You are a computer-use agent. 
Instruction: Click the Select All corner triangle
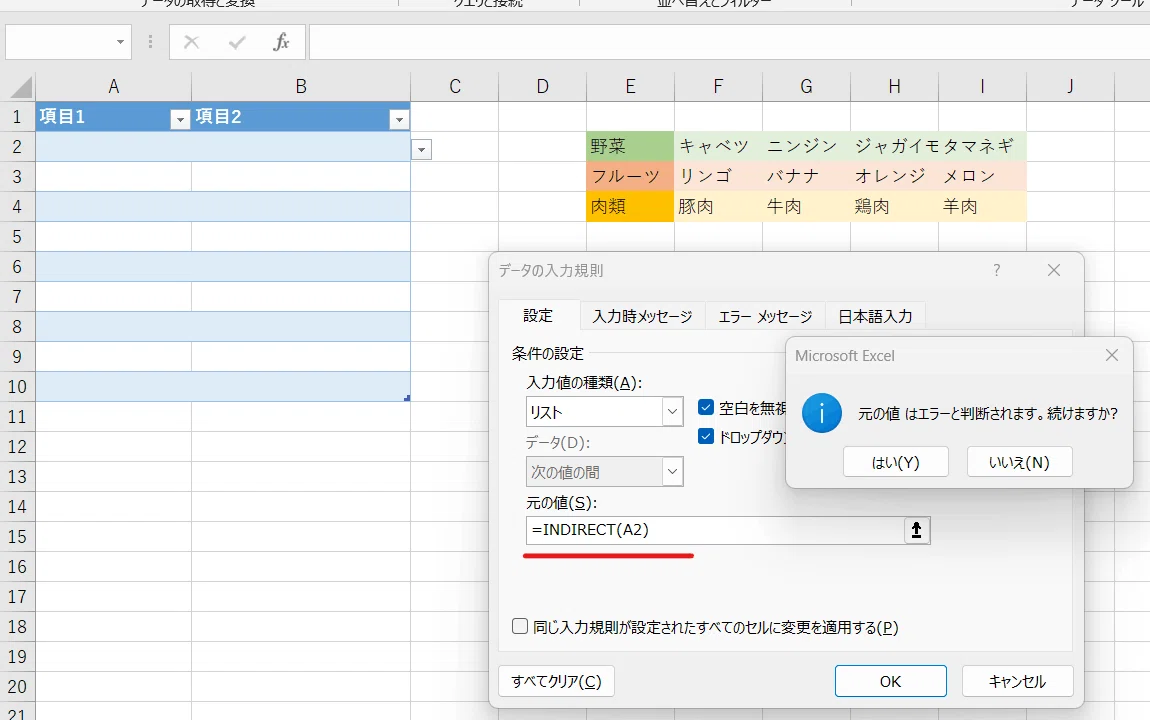21,87
